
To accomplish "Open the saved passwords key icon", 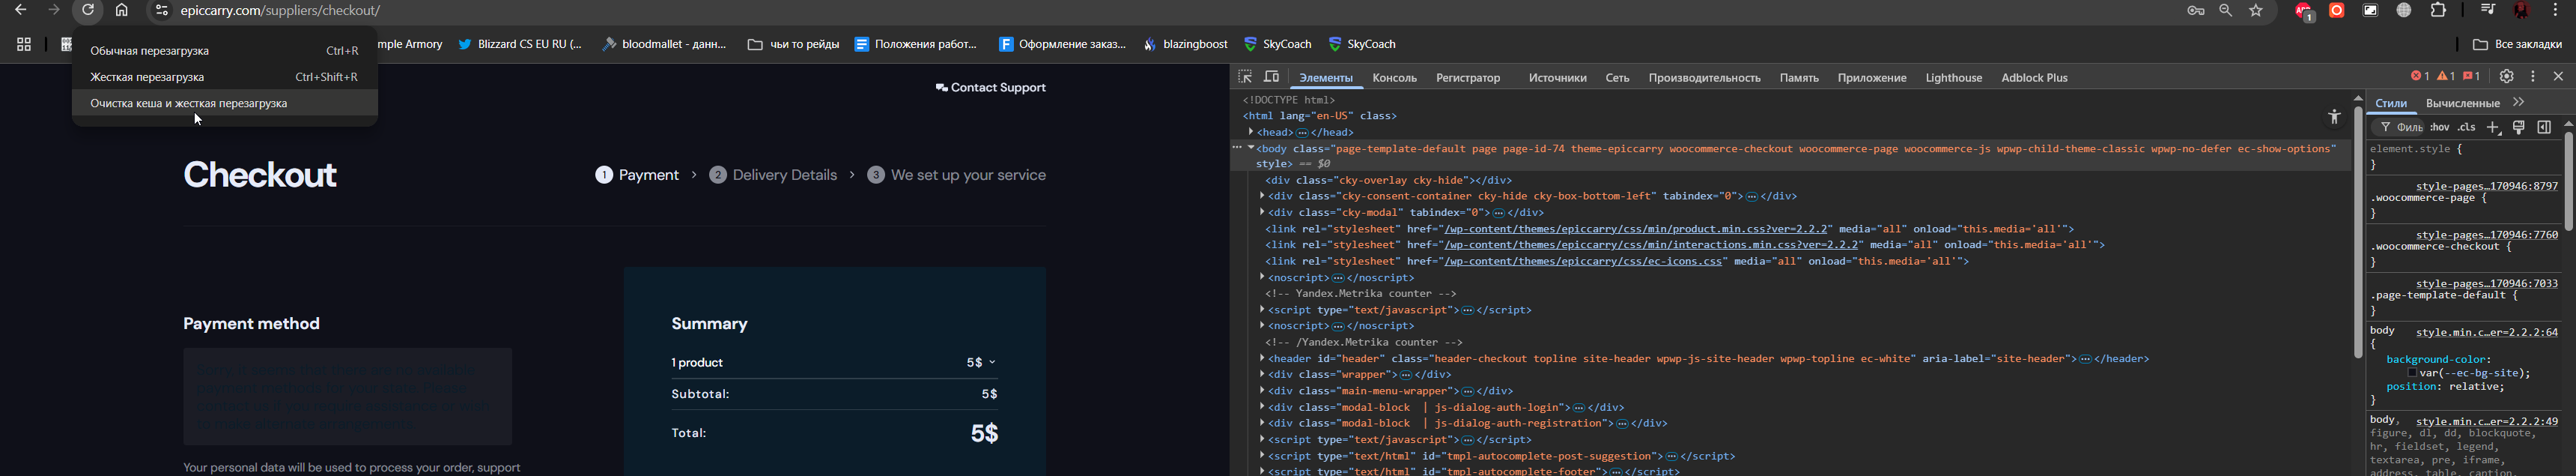I will coord(2196,11).
